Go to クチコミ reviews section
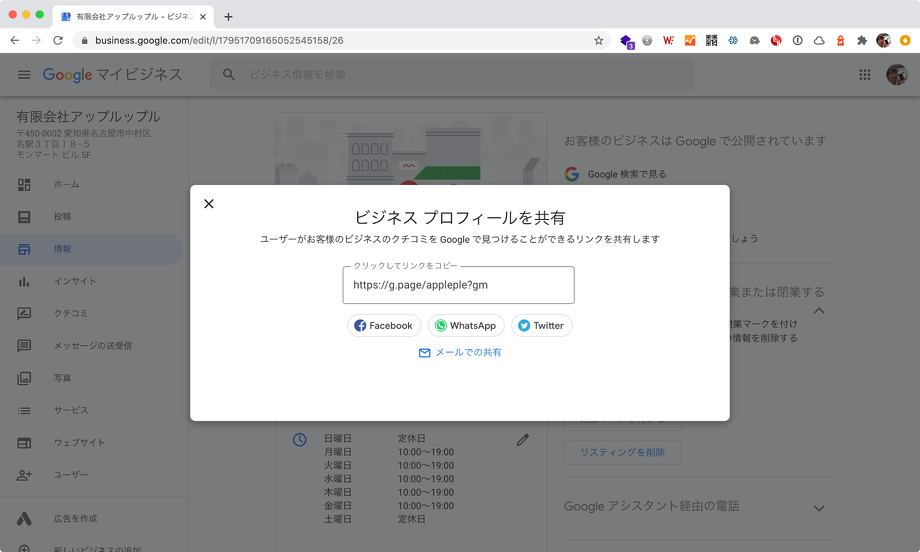 point(71,313)
